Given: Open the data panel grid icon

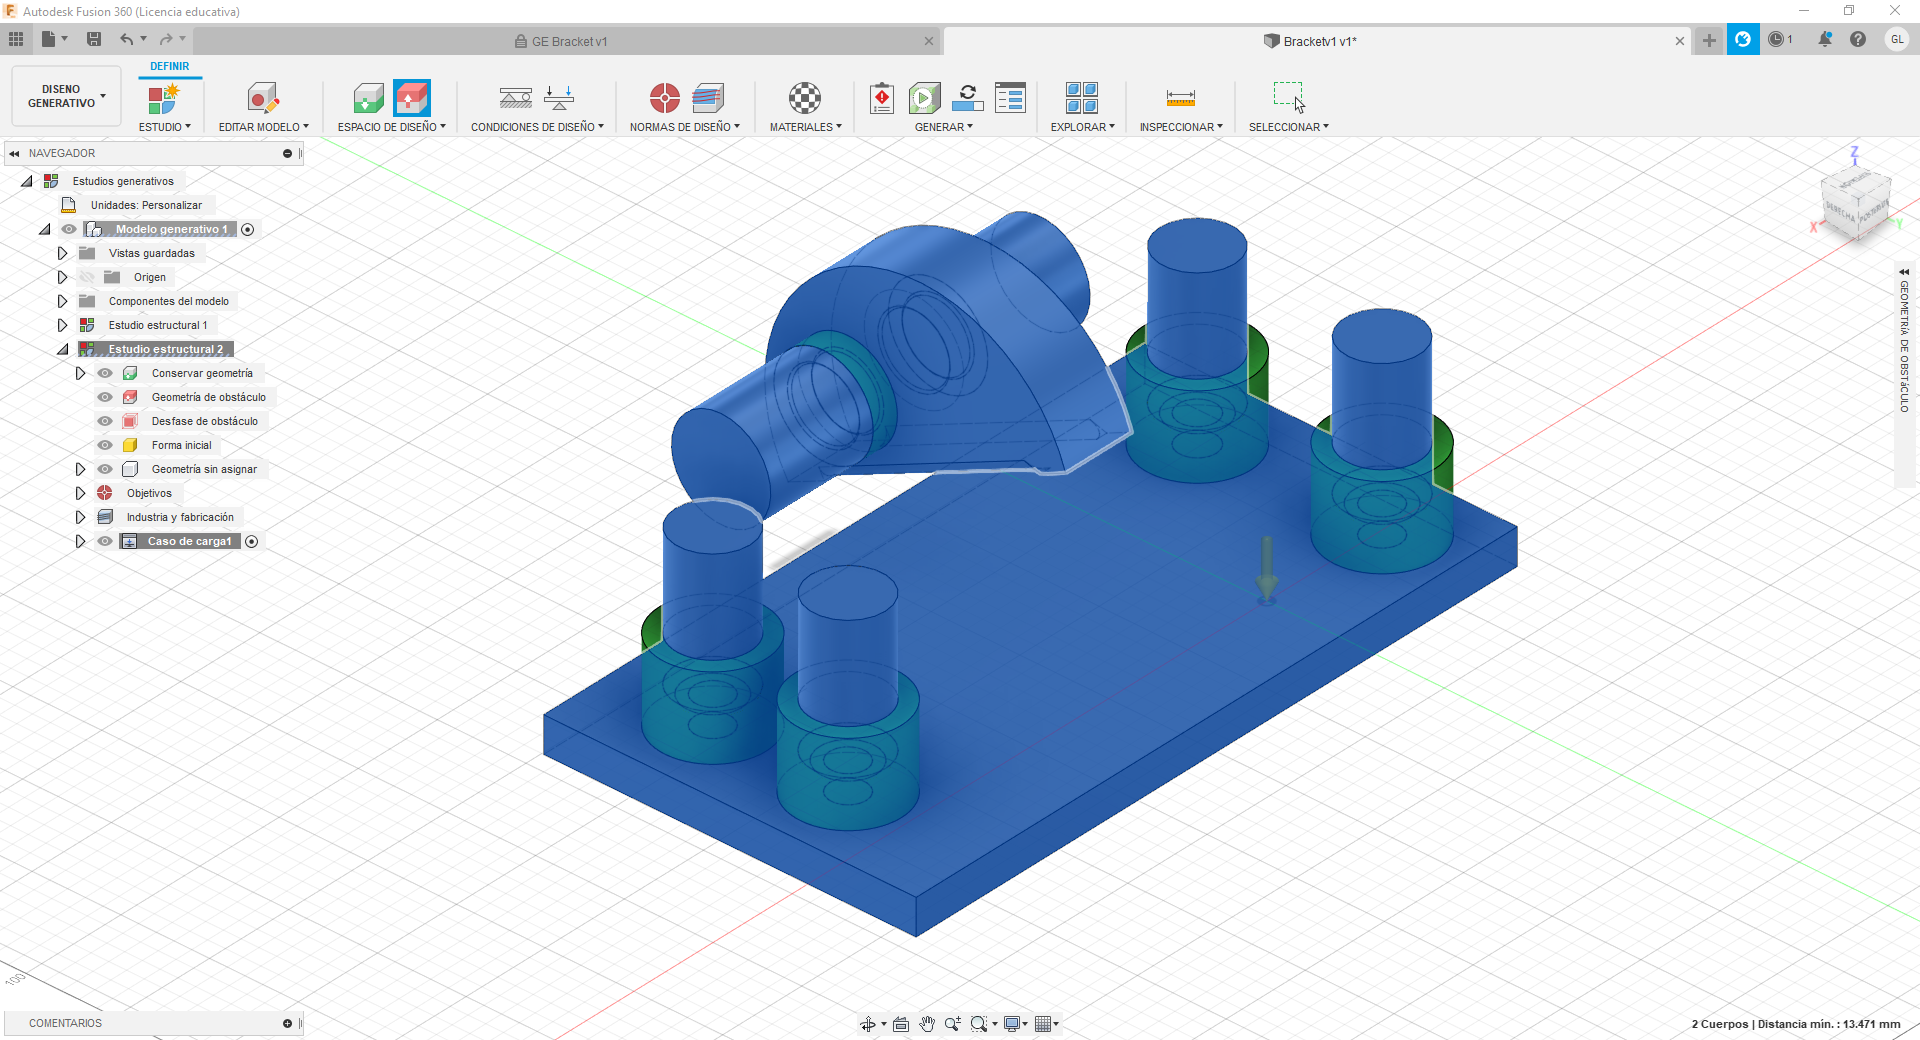Looking at the screenshot, I should [16, 39].
